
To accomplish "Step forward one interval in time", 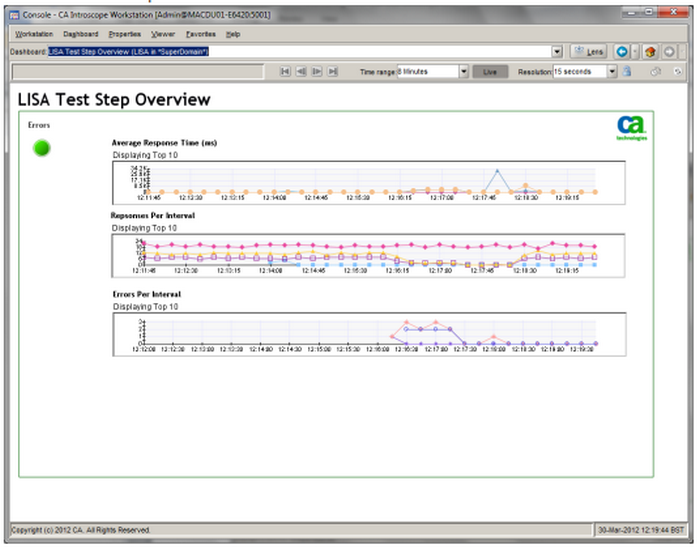I will tap(317, 71).
